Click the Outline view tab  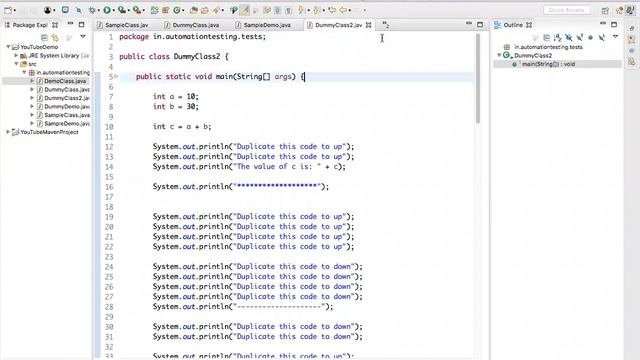[x=513, y=25]
